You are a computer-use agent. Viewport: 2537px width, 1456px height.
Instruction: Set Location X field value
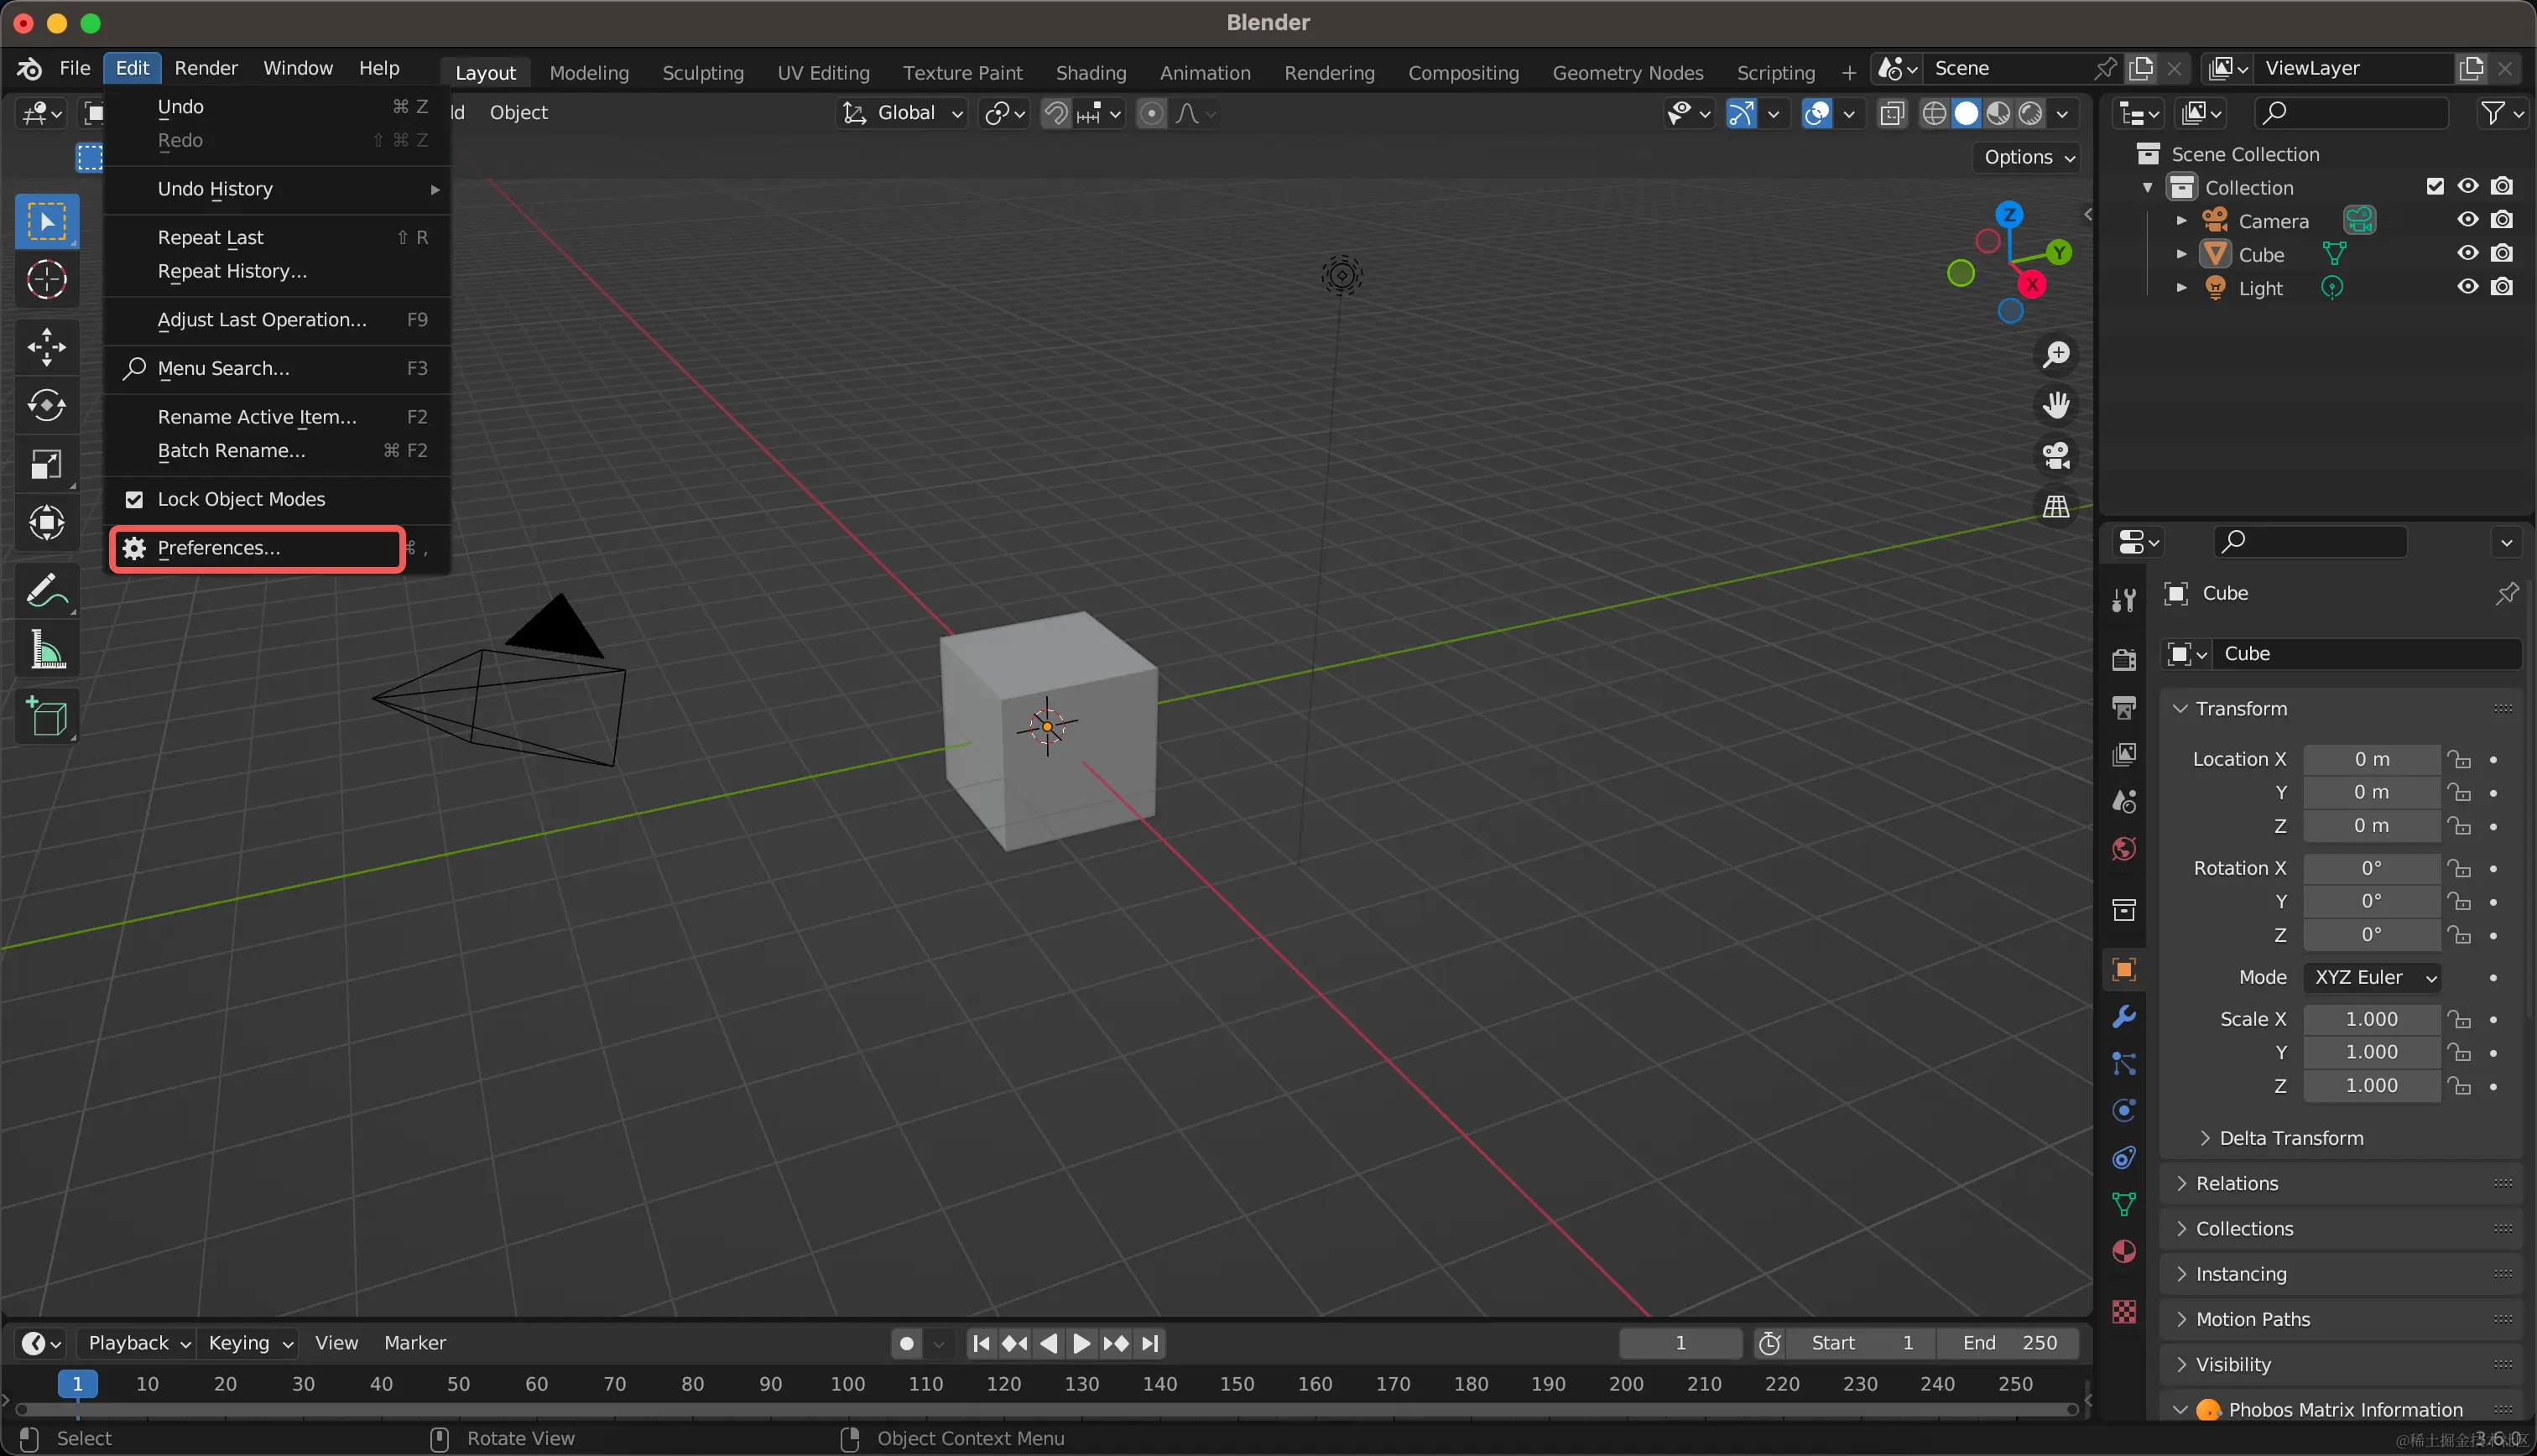2372,759
